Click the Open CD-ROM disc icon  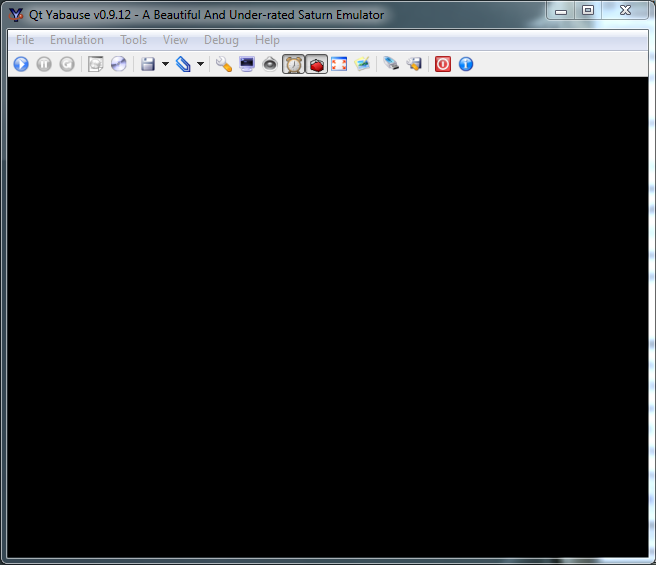119,64
